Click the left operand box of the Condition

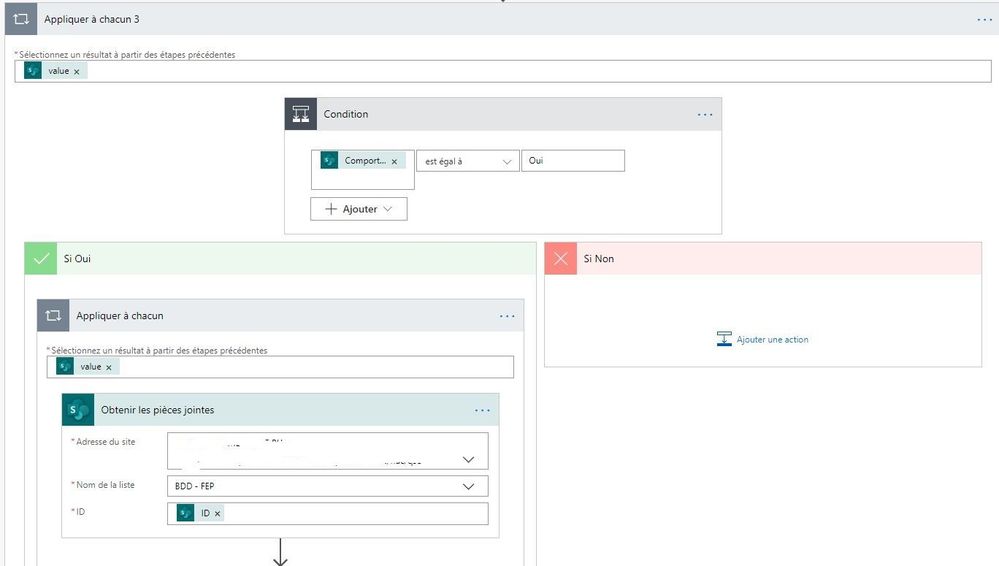[x=363, y=170]
